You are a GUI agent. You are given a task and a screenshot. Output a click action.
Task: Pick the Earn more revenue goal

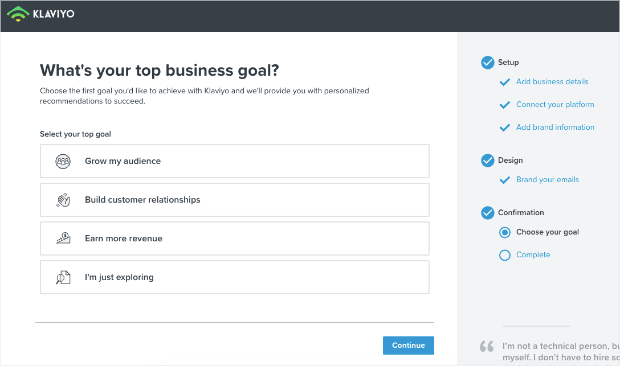tap(234, 238)
